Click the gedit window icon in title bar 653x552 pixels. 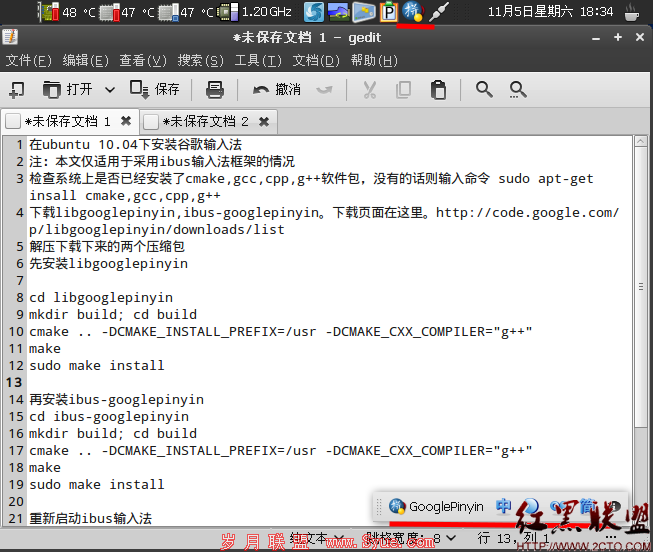(10, 37)
